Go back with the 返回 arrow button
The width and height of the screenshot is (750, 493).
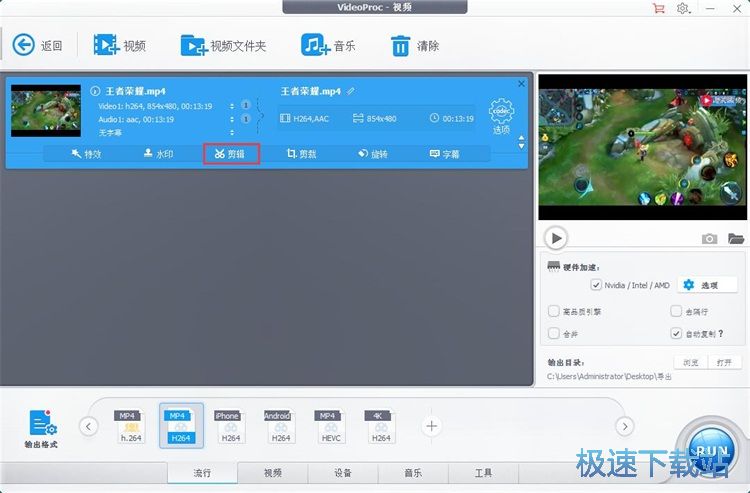click(37, 45)
